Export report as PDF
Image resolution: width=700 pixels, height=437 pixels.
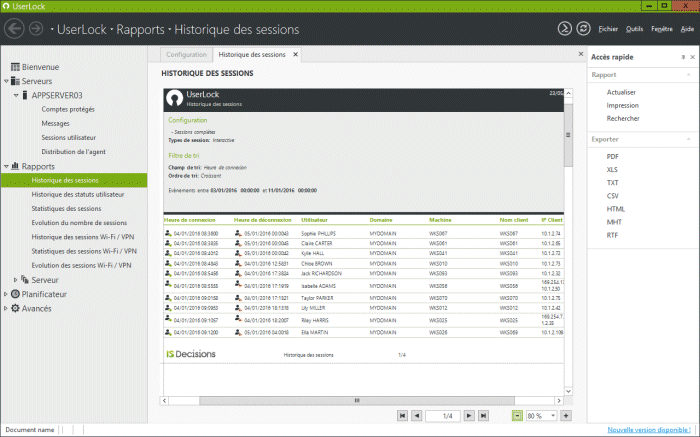click(612, 157)
